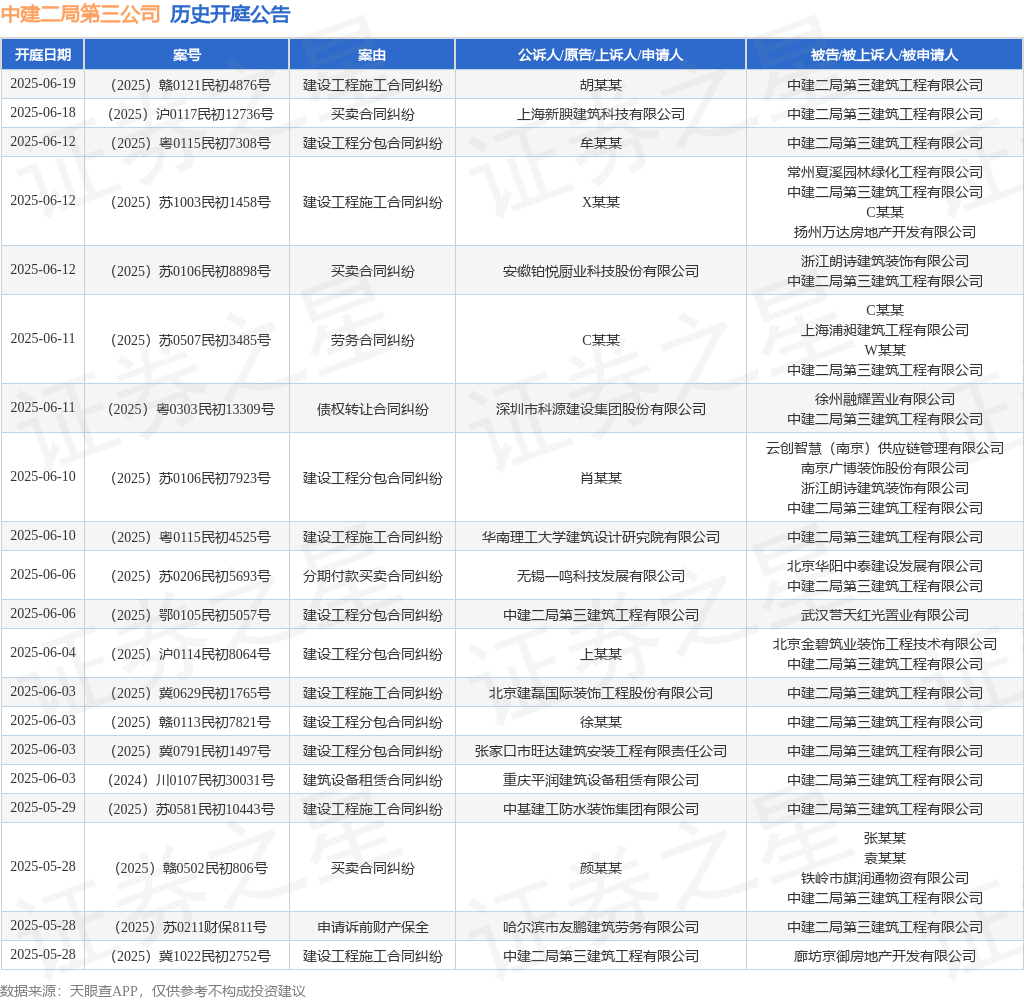Click defendant 北京金碧筑业装饰工程技术有限公司

click(885, 644)
